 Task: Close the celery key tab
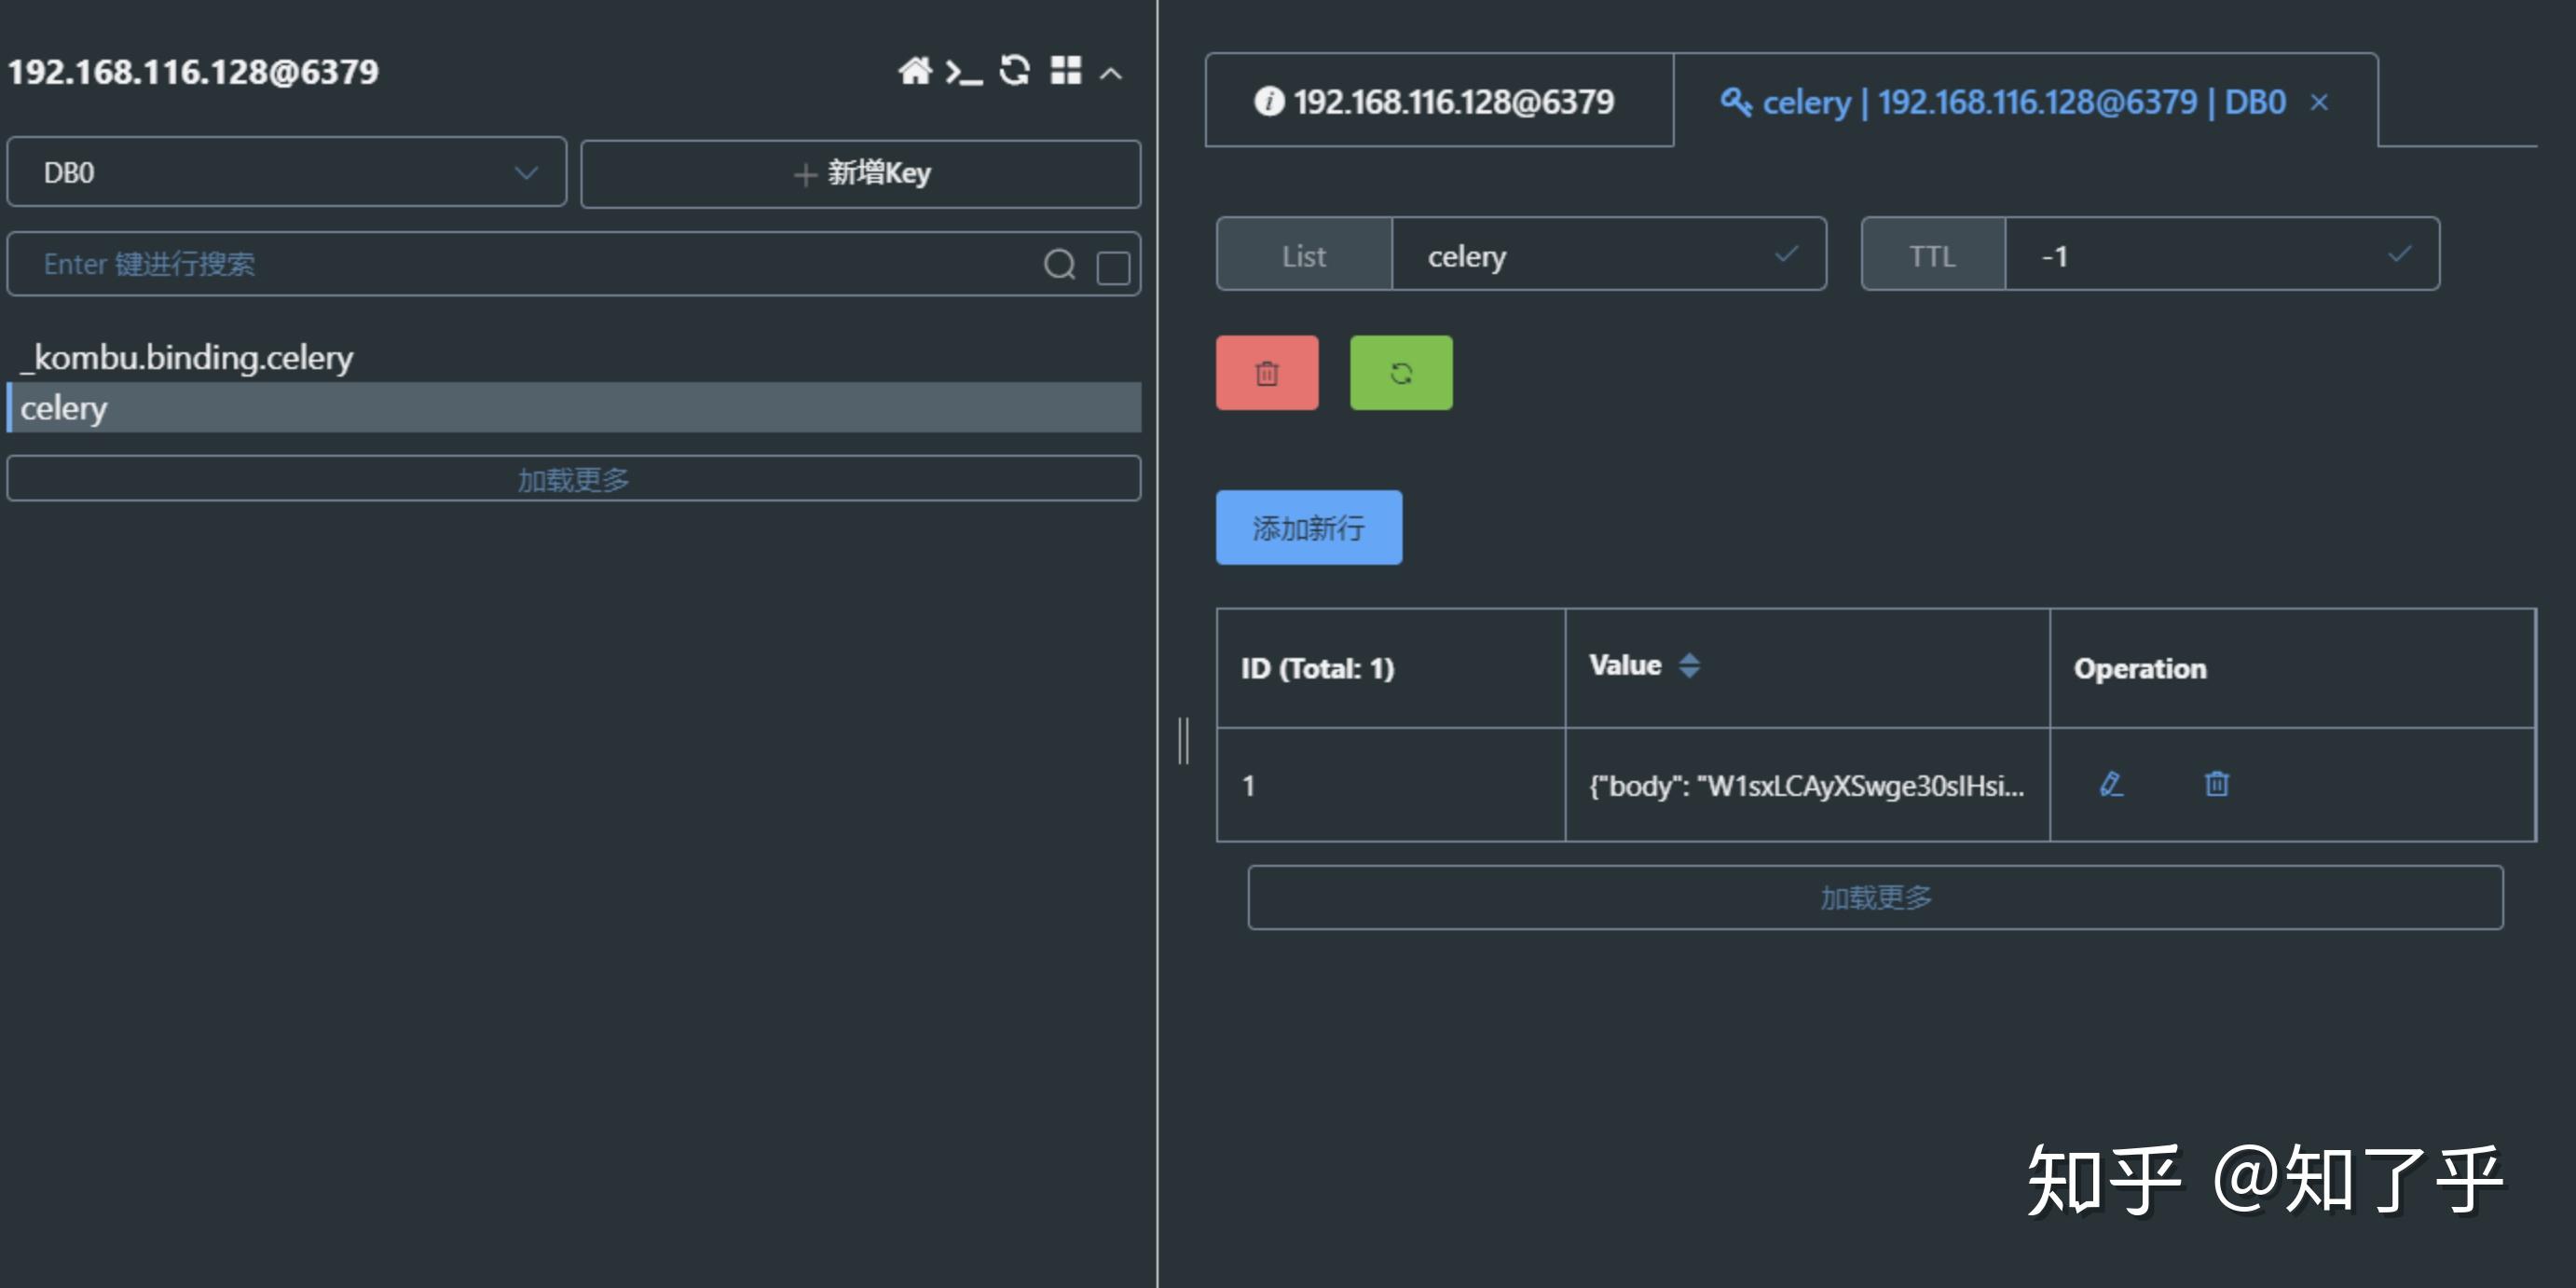pyautogui.click(x=2319, y=102)
